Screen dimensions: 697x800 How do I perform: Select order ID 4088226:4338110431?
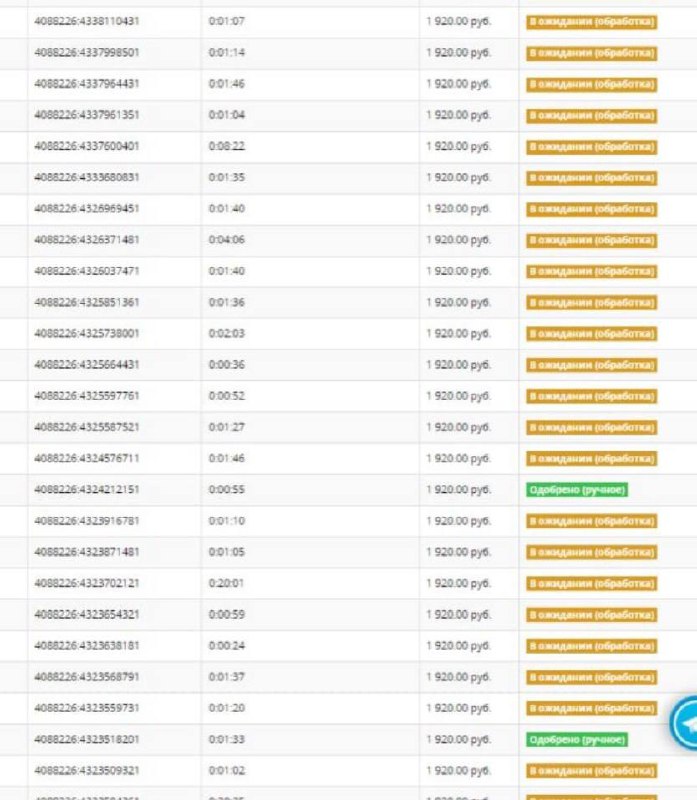pyautogui.click(x=87, y=21)
